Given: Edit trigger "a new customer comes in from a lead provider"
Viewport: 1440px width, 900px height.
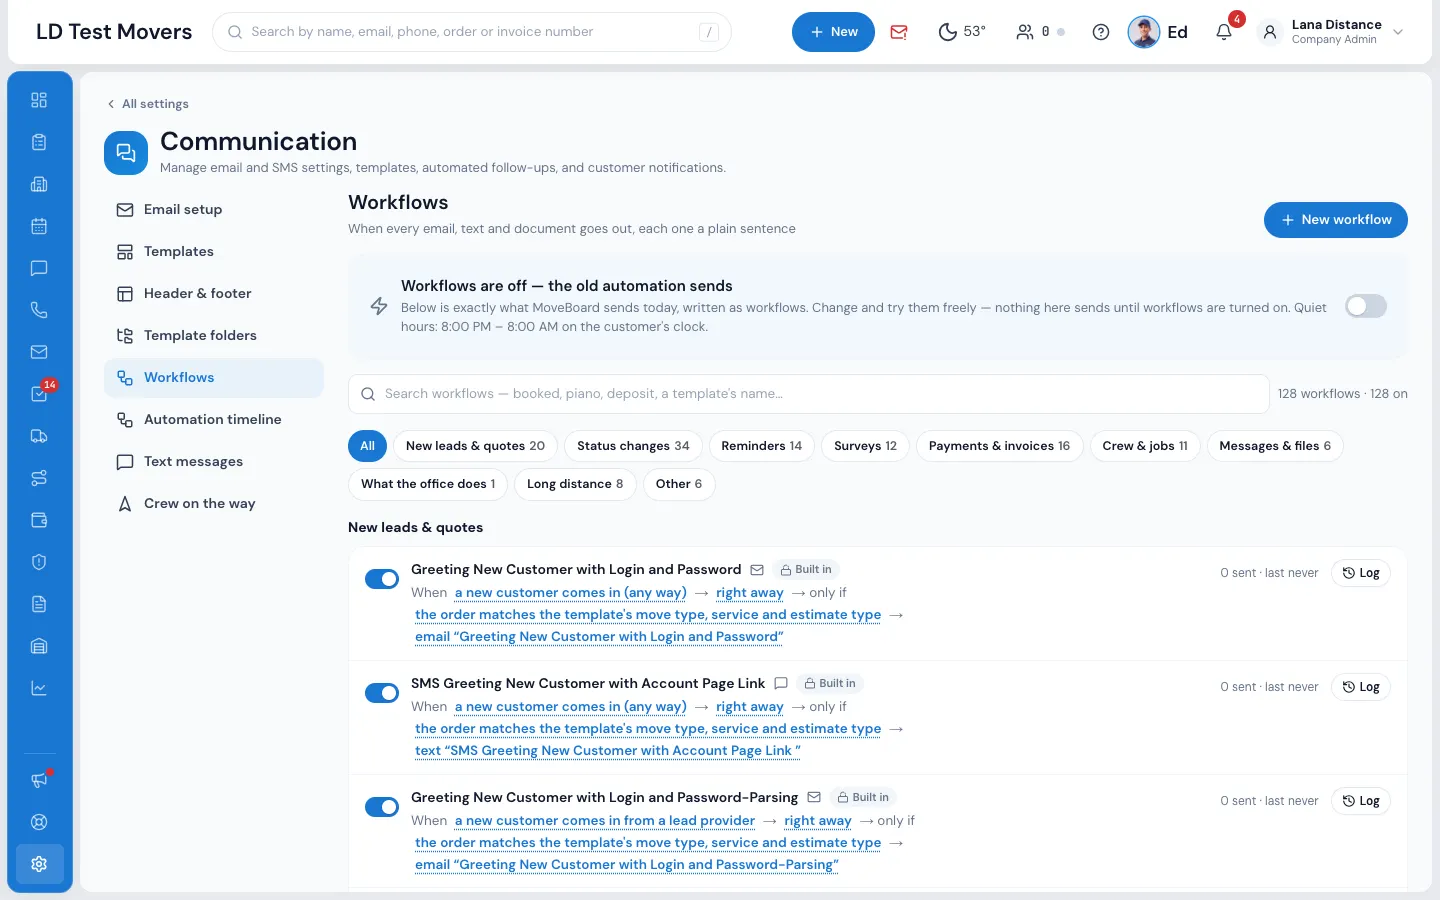Looking at the screenshot, I should [605, 821].
